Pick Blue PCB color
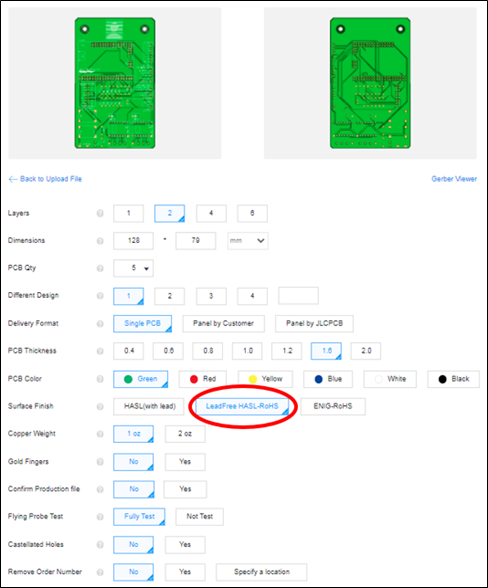 328,379
